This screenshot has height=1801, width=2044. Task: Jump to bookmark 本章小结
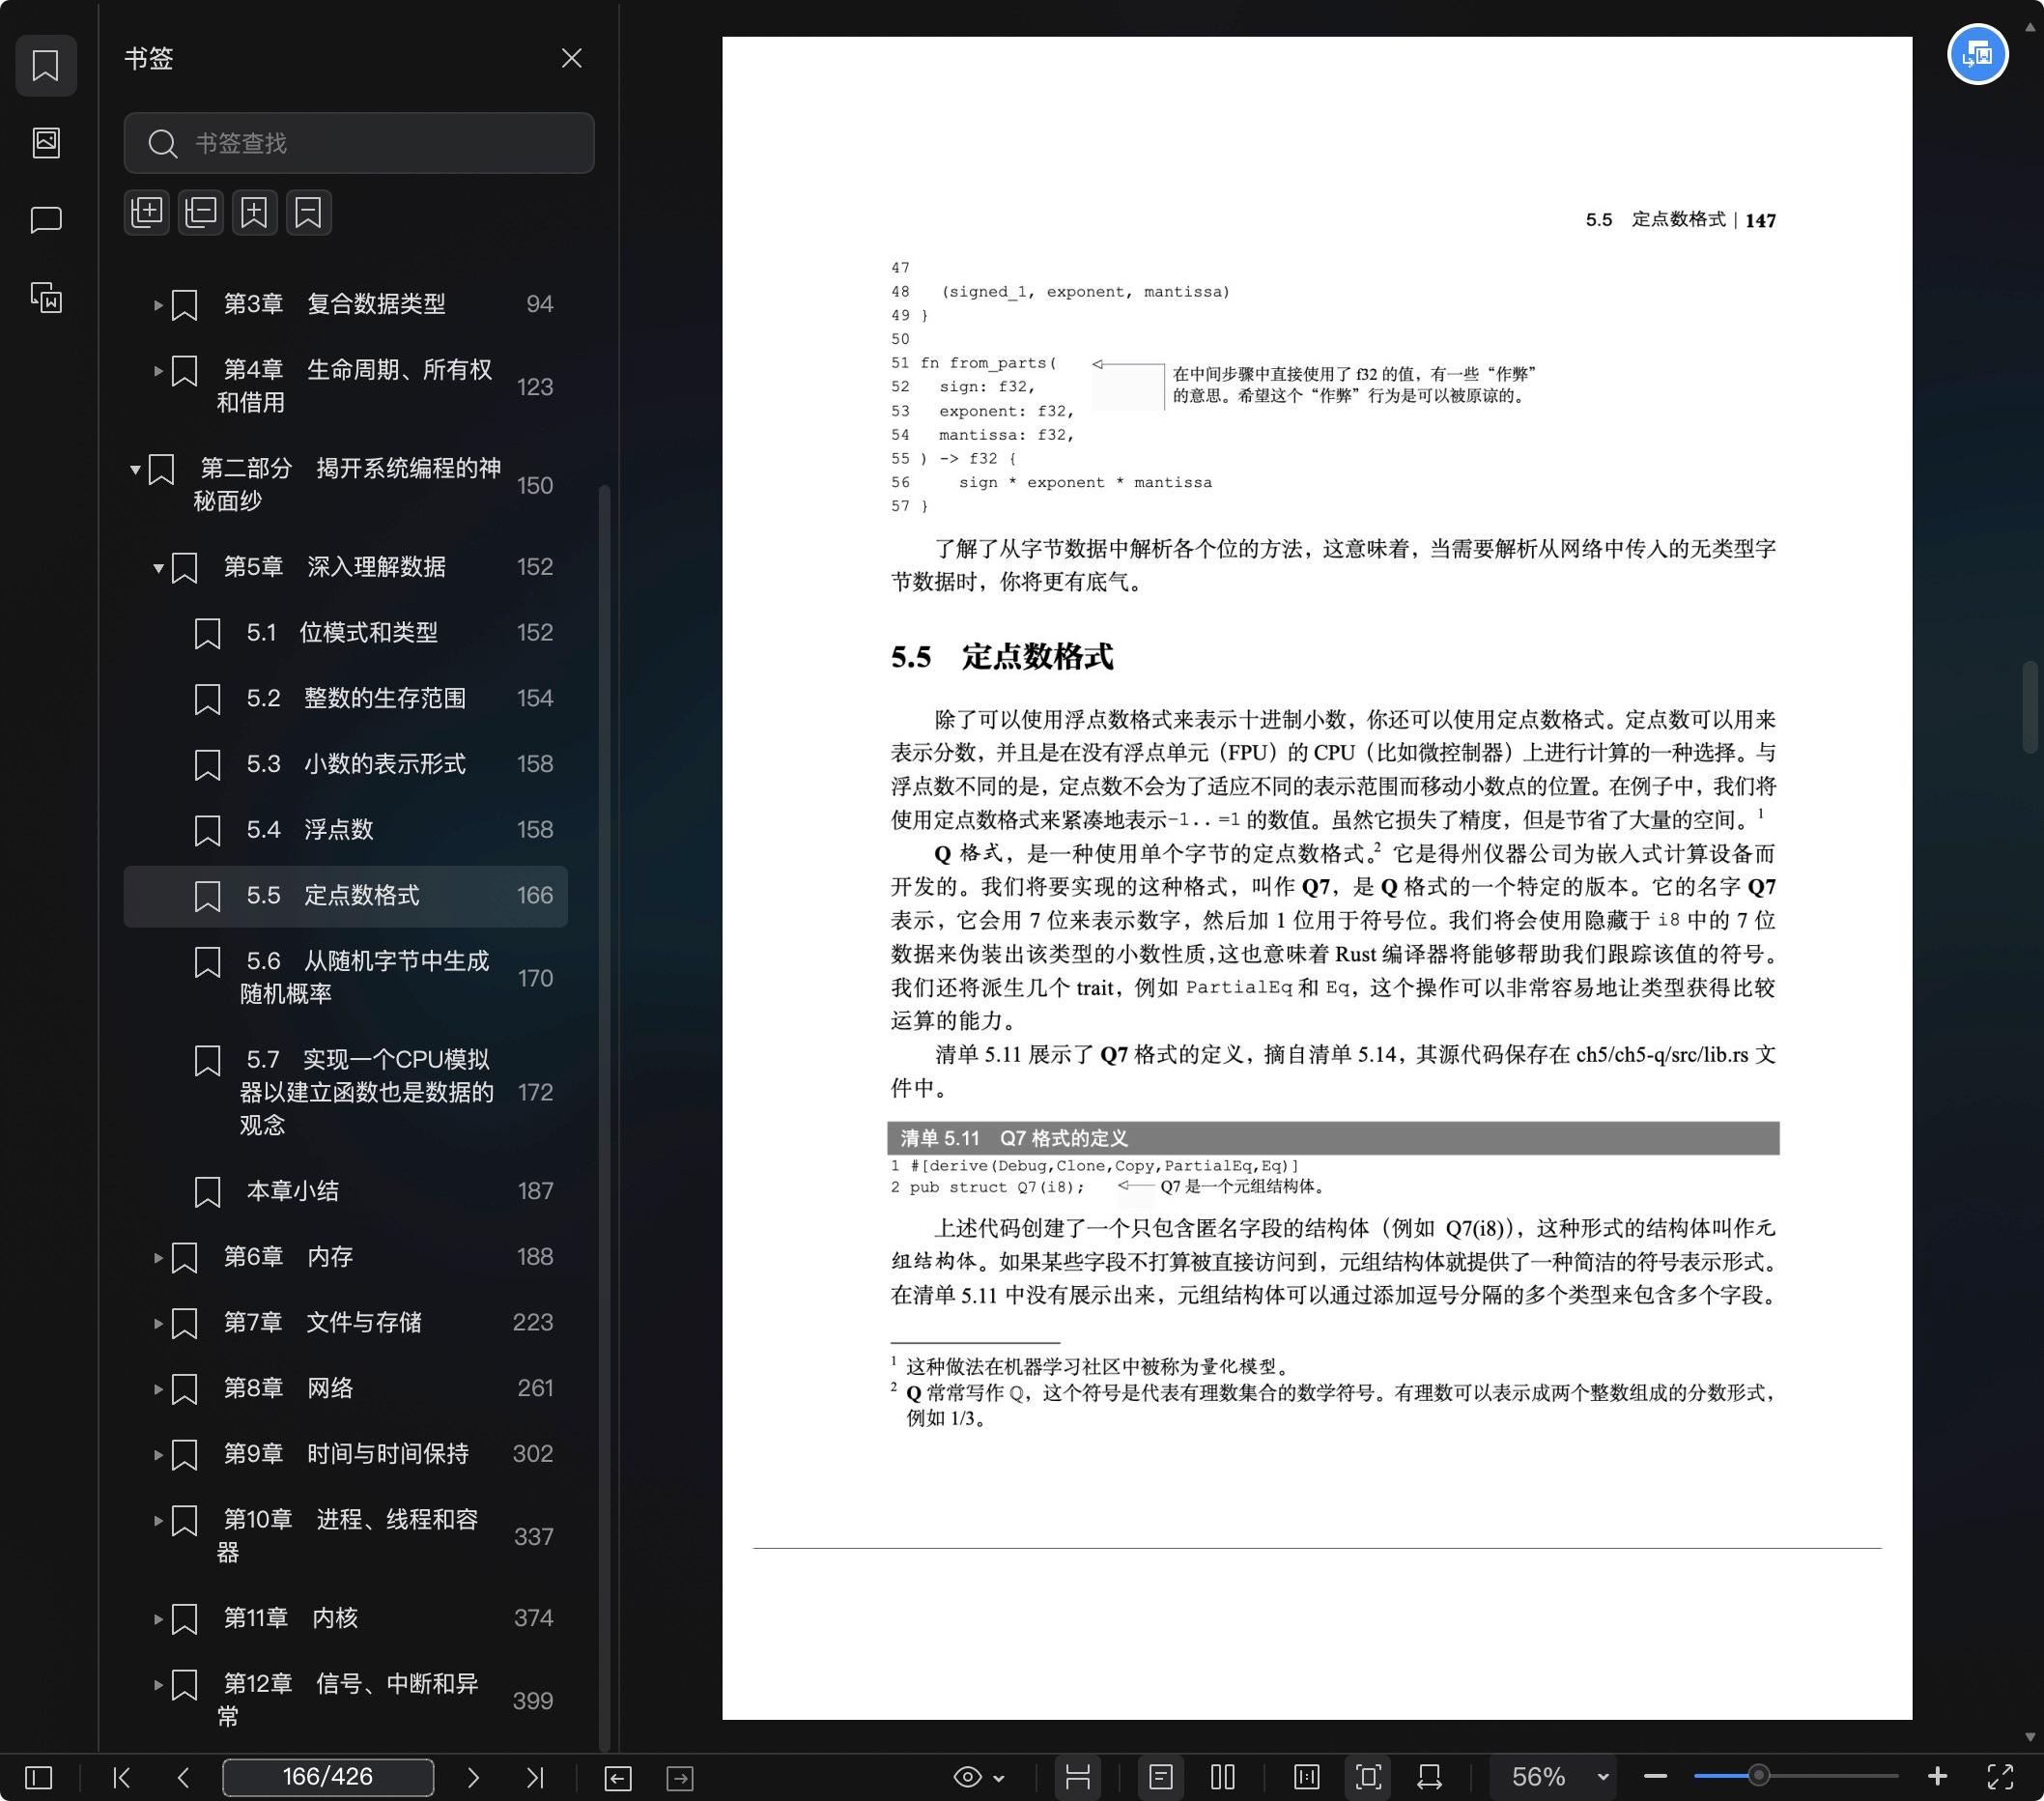pyautogui.click(x=346, y=1192)
